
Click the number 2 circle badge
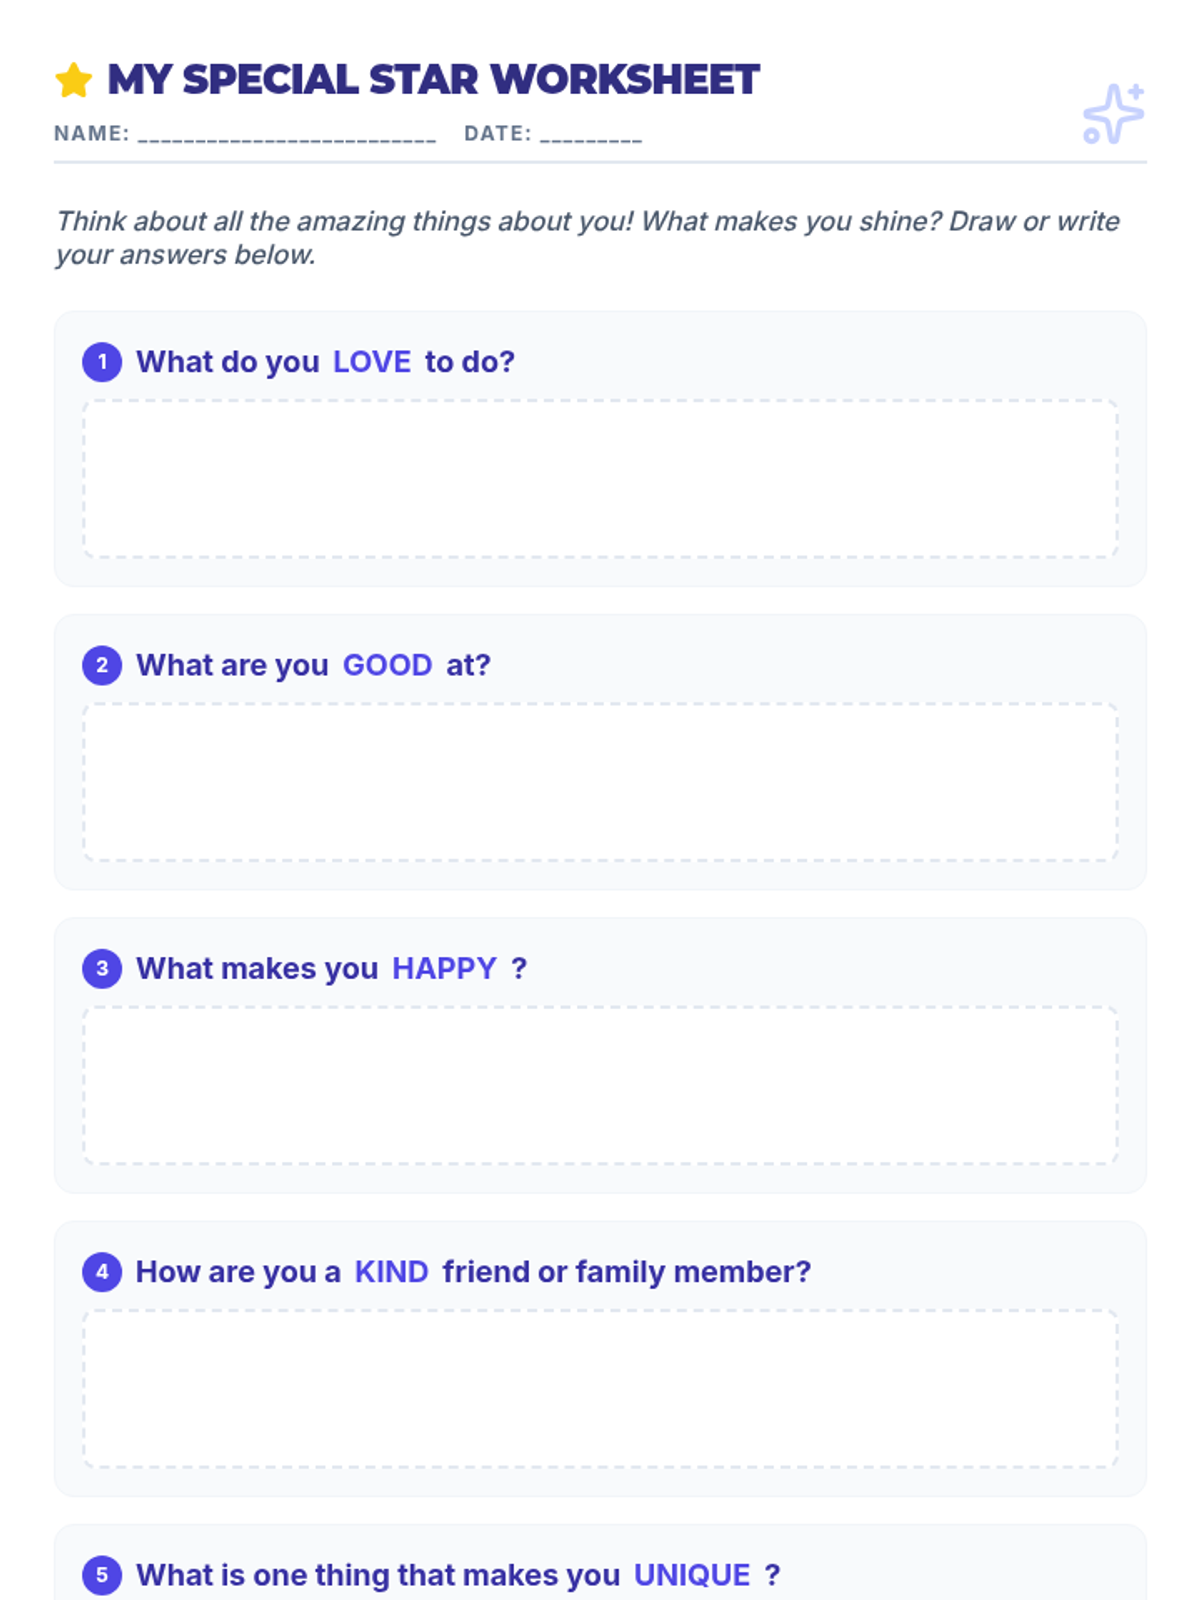pyautogui.click(x=102, y=665)
